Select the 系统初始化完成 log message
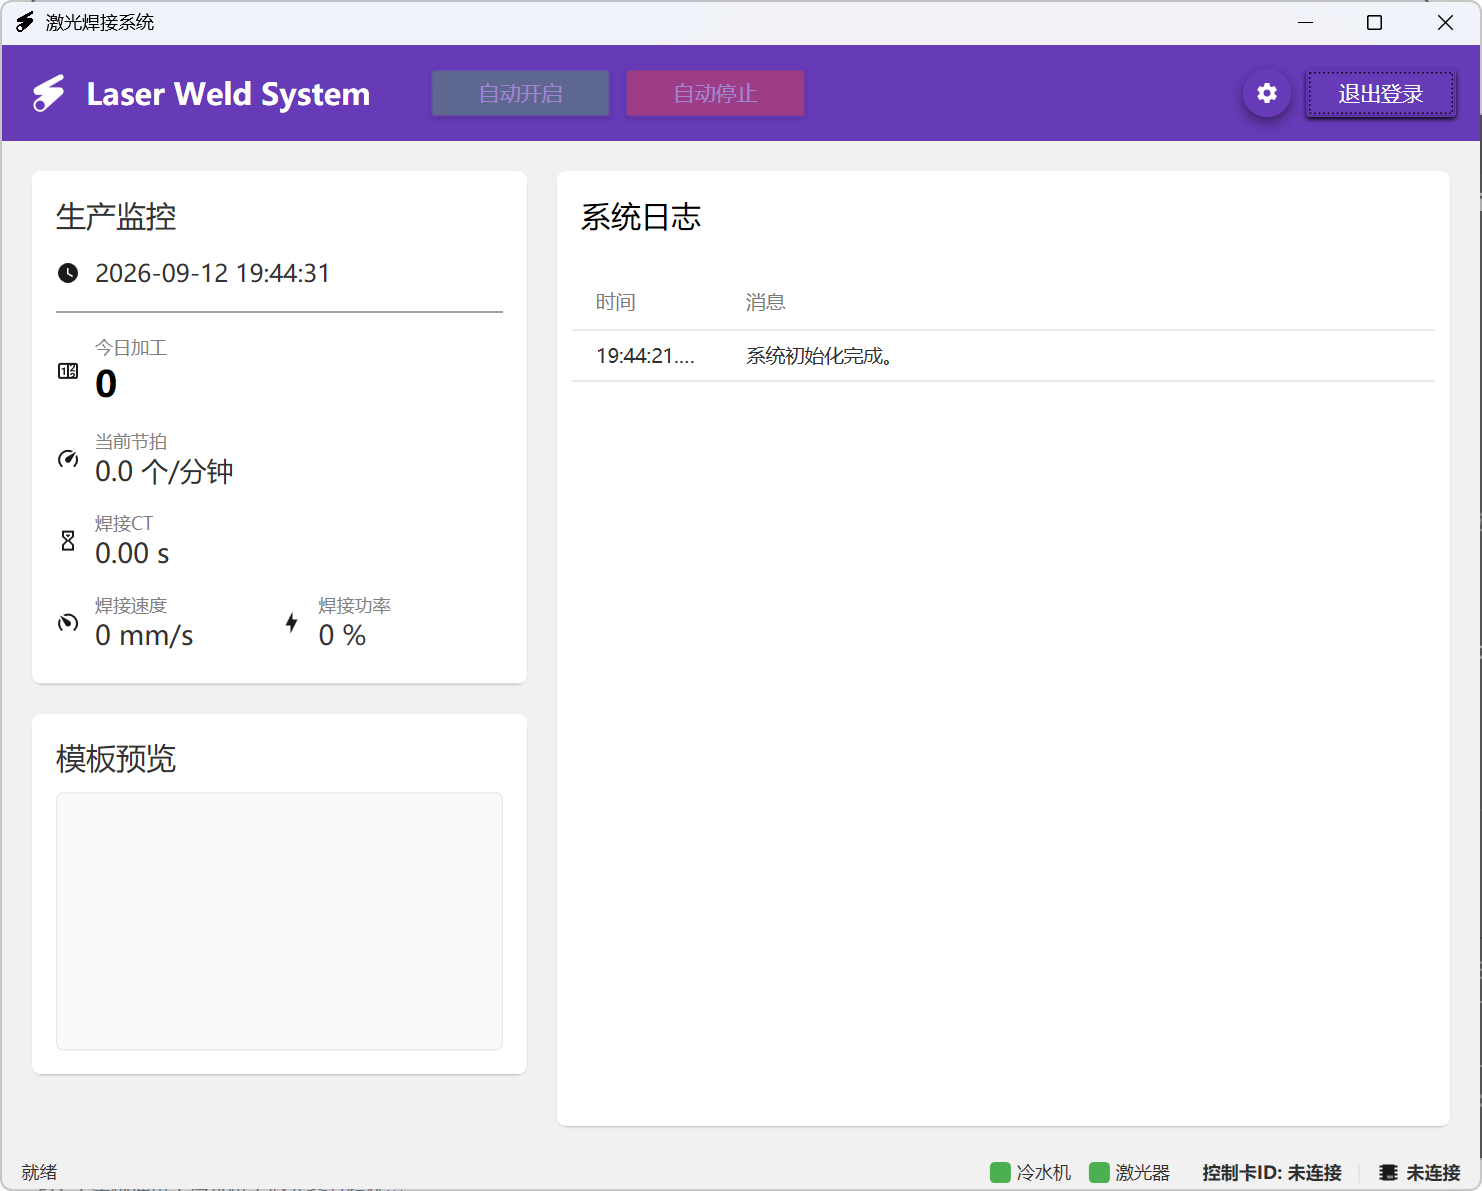The image size is (1482, 1191). click(819, 356)
